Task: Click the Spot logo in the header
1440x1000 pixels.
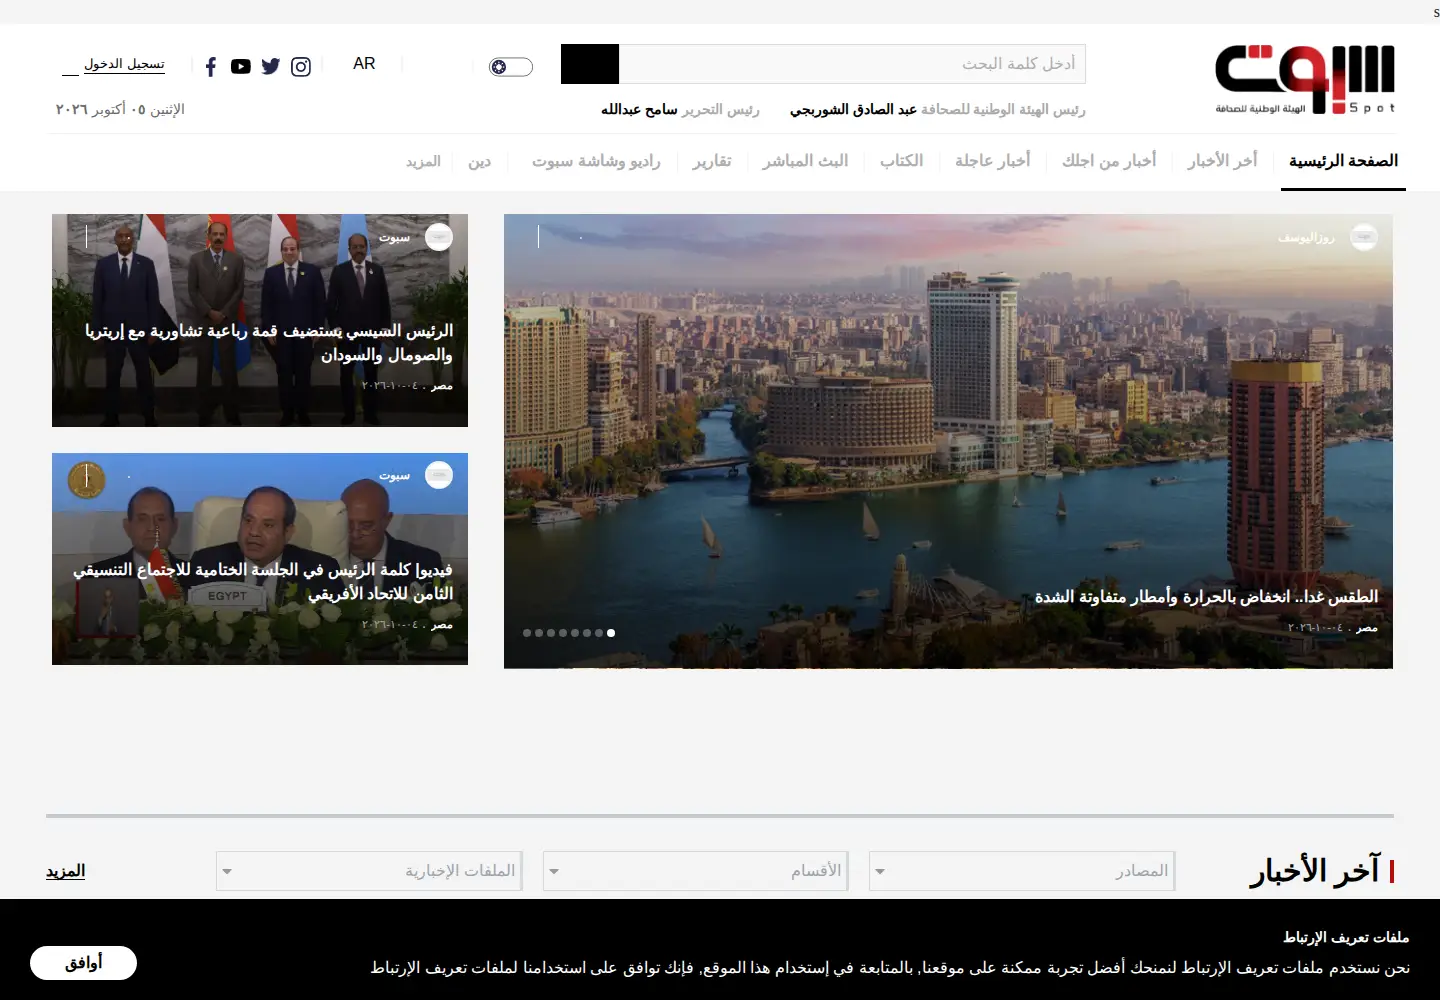Action: click(1305, 79)
